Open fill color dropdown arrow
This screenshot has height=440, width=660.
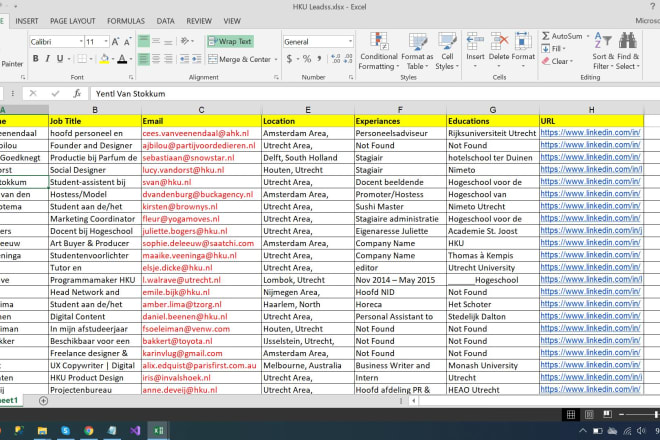[113, 59]
